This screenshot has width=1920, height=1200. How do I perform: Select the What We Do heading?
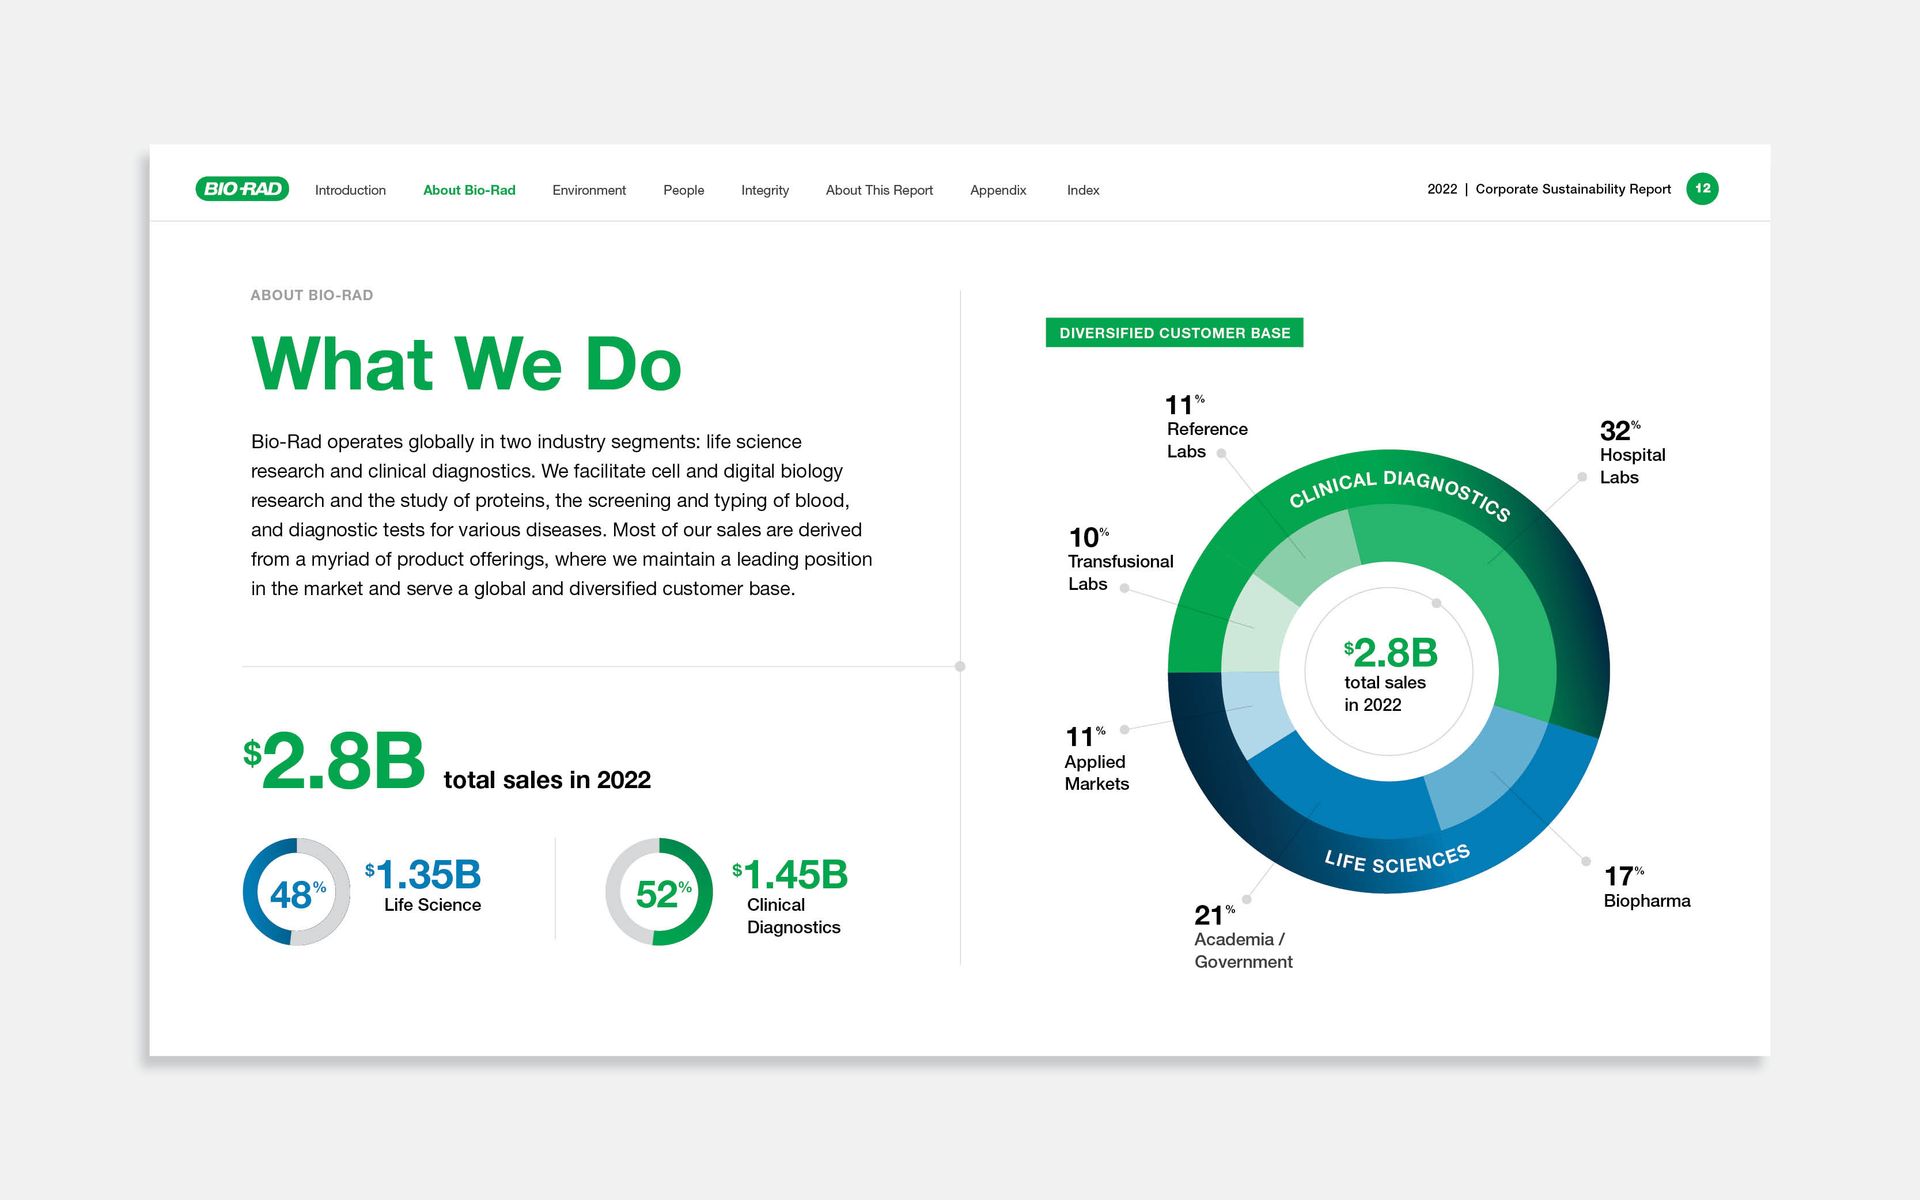tap(466, 364)
